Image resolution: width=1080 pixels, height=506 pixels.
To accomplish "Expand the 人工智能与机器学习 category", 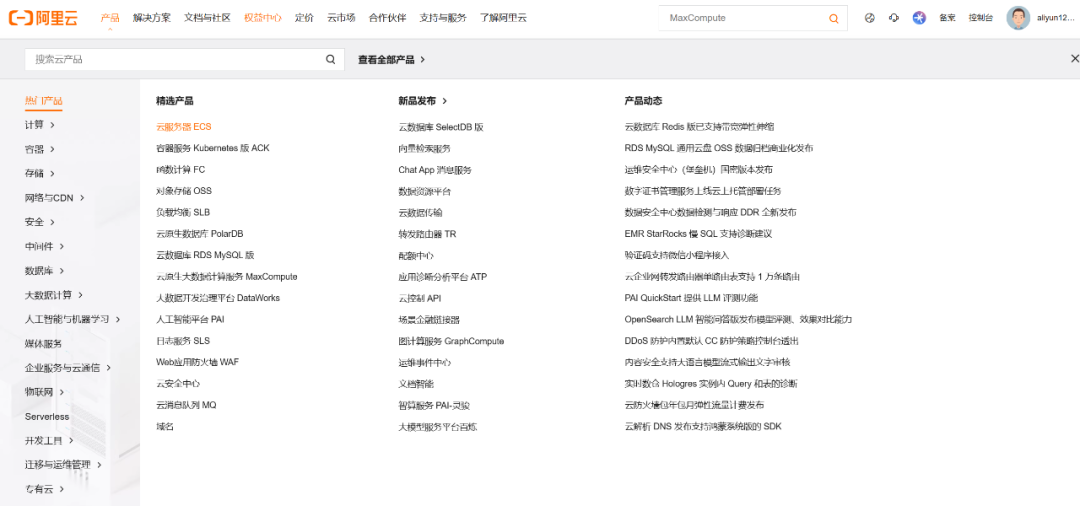I will click(73, 319).
